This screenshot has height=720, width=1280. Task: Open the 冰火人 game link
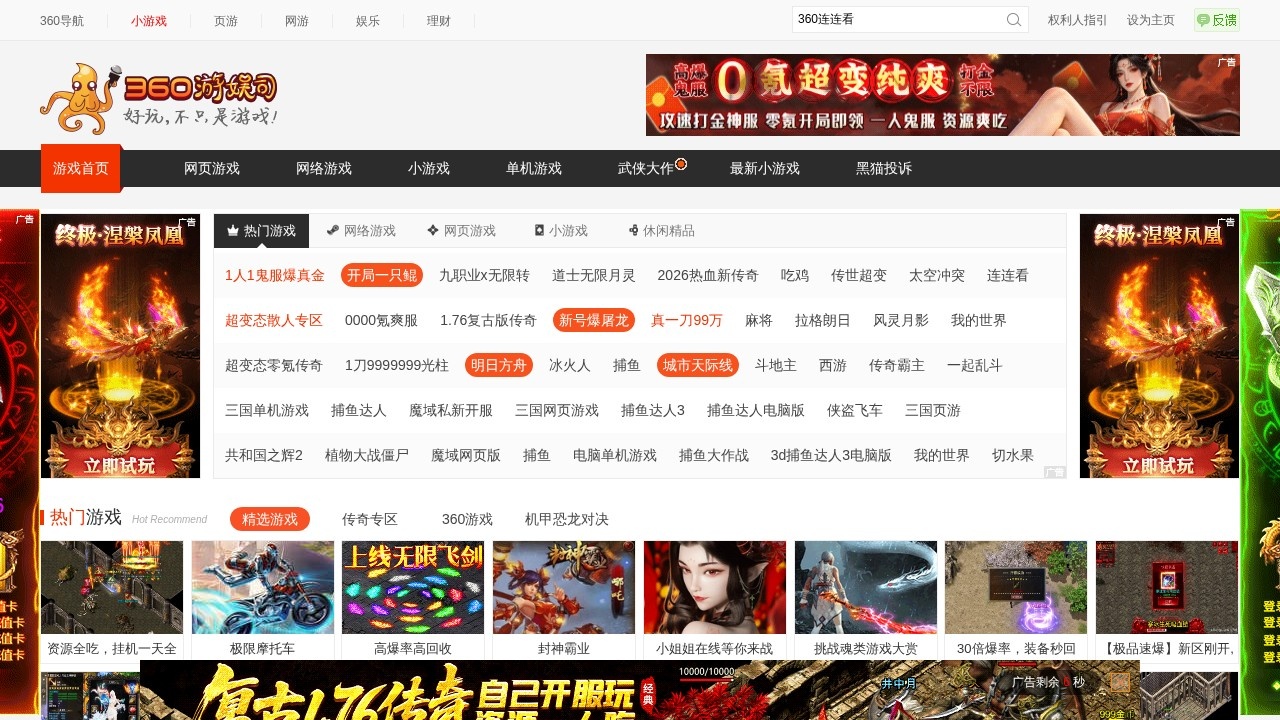(x=570, y=365)
